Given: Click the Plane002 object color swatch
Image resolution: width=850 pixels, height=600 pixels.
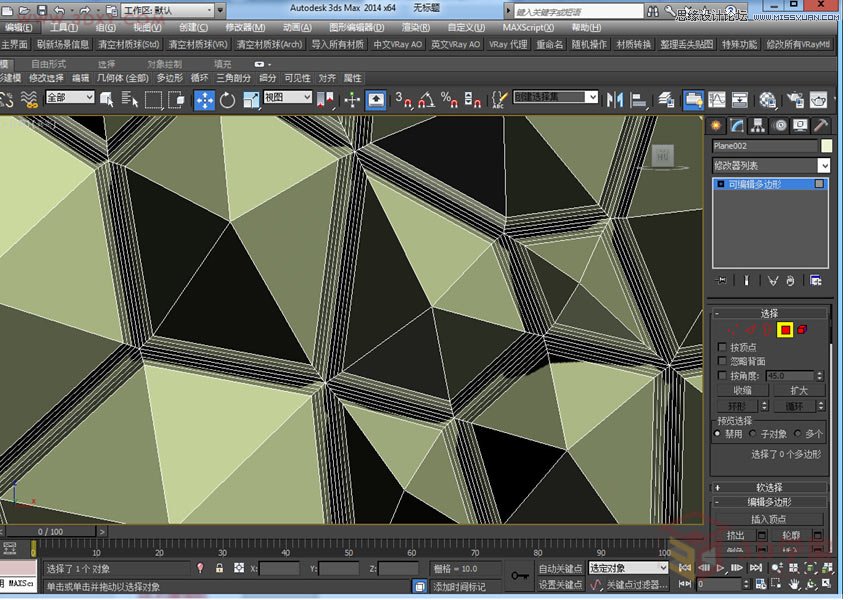Looking at the screenshot, I should [826, 146].
